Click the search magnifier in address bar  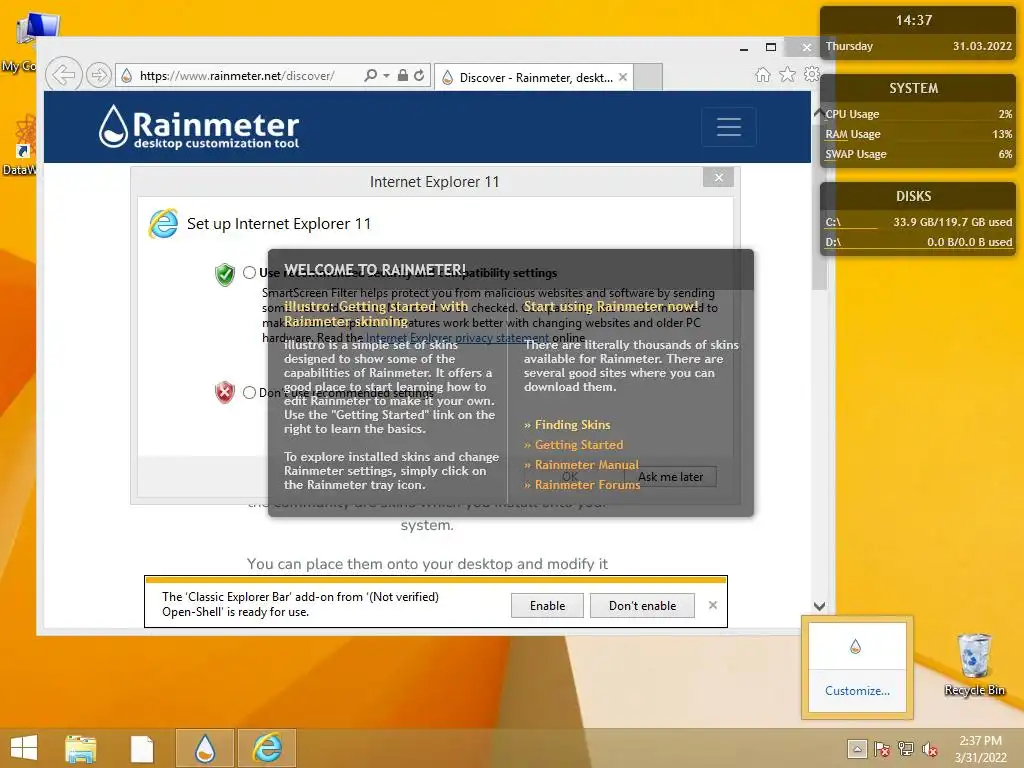pyautogui.click(x=370, y=76)
